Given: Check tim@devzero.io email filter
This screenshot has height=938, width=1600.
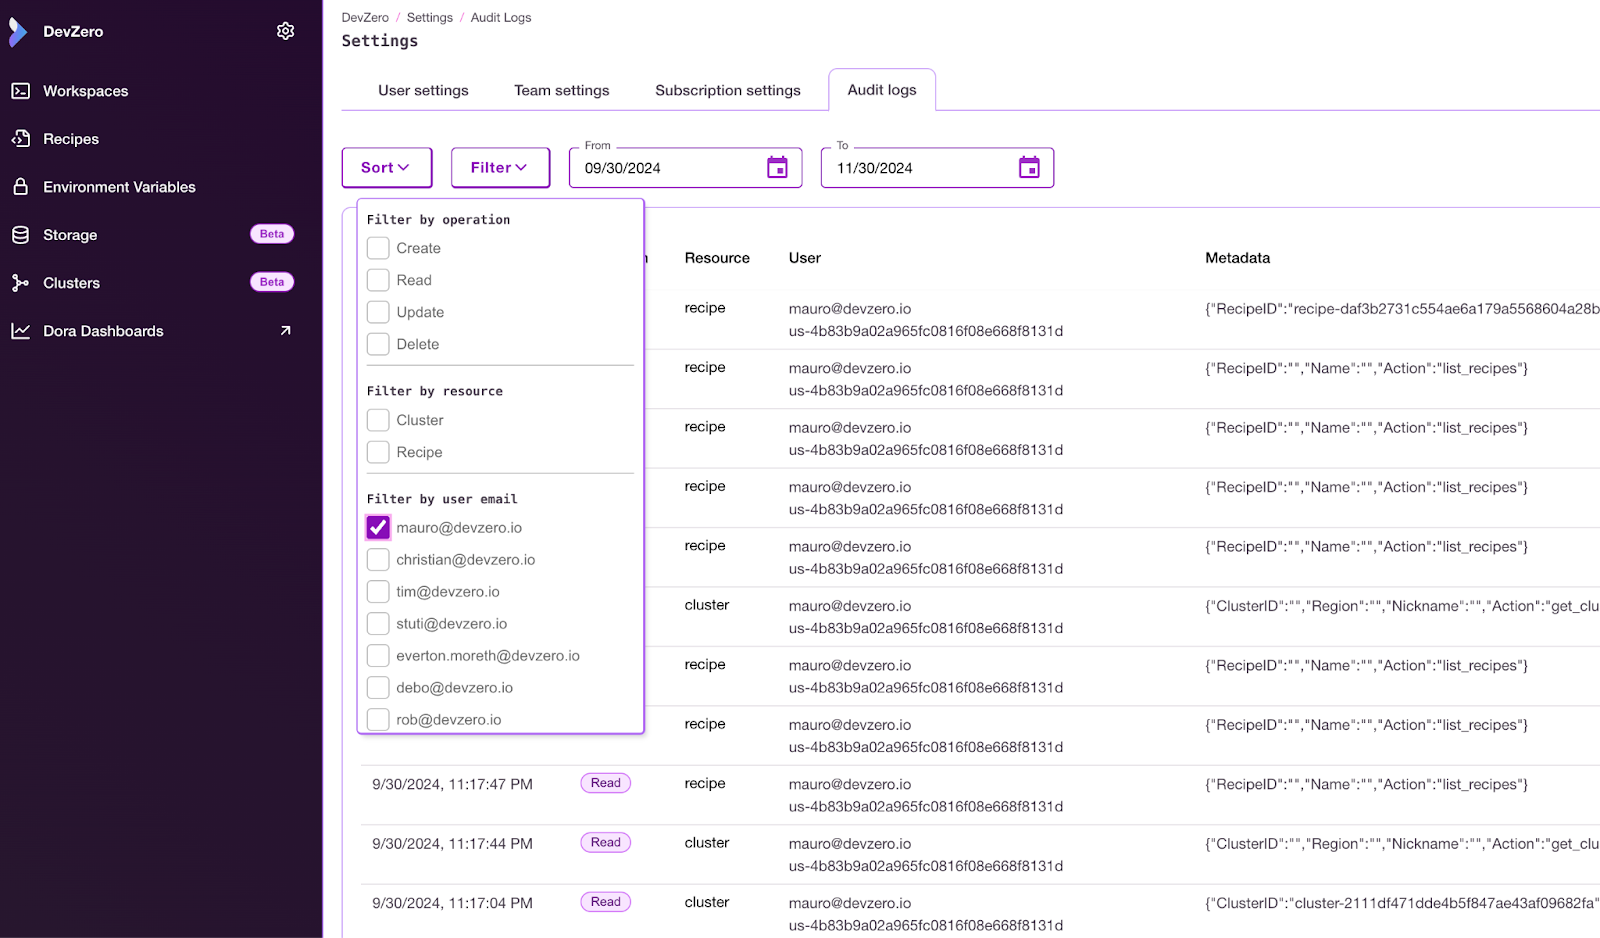Looking at the screenshot, I should (378, 591).
